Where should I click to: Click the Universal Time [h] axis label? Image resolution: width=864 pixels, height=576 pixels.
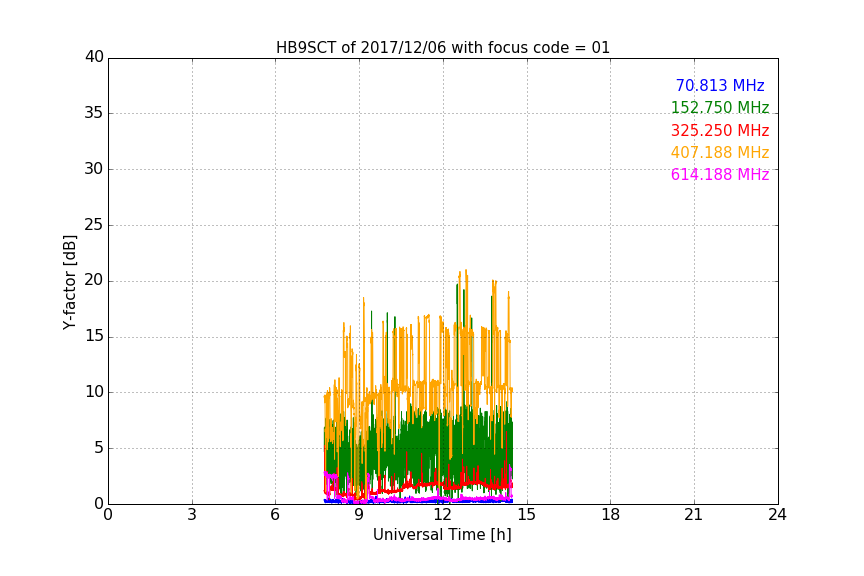pyautogui.click(x=442, y=535)
